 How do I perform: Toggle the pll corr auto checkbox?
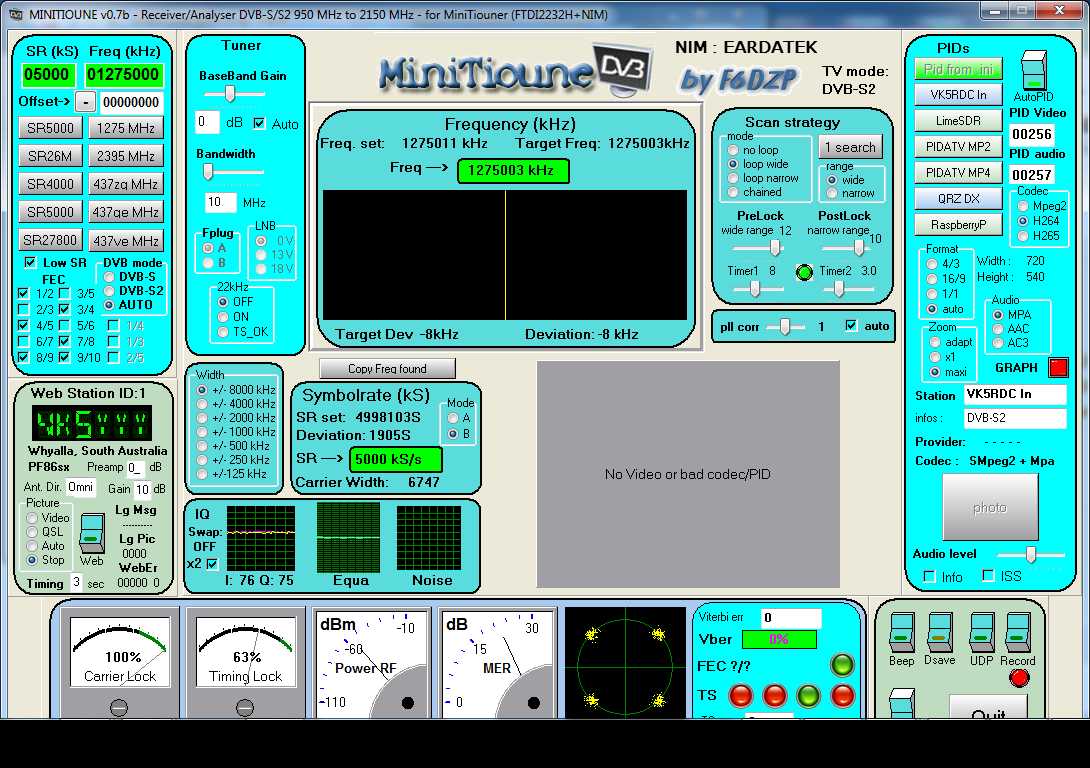(x=851, y=325)
